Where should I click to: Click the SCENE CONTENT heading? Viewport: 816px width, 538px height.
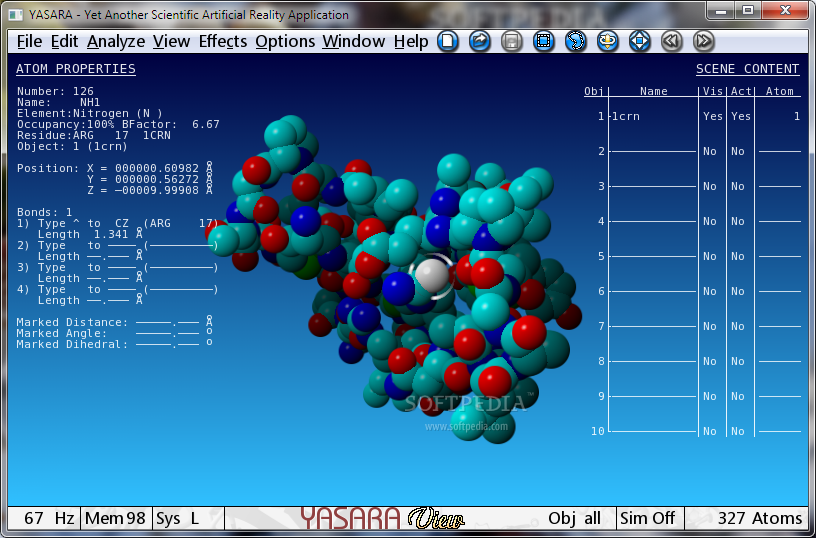pyautogui.click(x=747, y=69)
